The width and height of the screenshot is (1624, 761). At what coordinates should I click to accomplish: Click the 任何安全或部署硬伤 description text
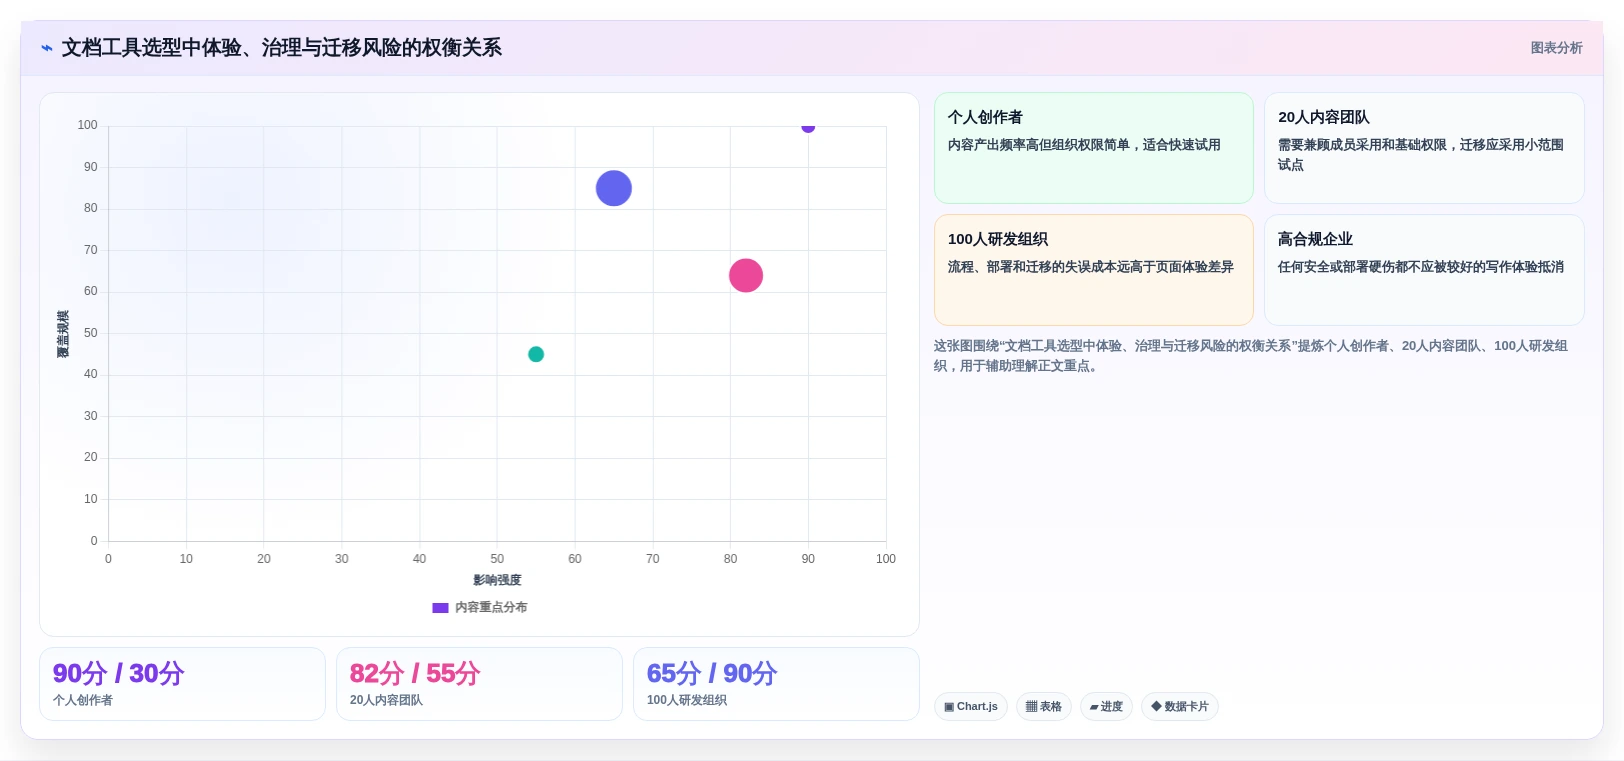pos(1421,267)
